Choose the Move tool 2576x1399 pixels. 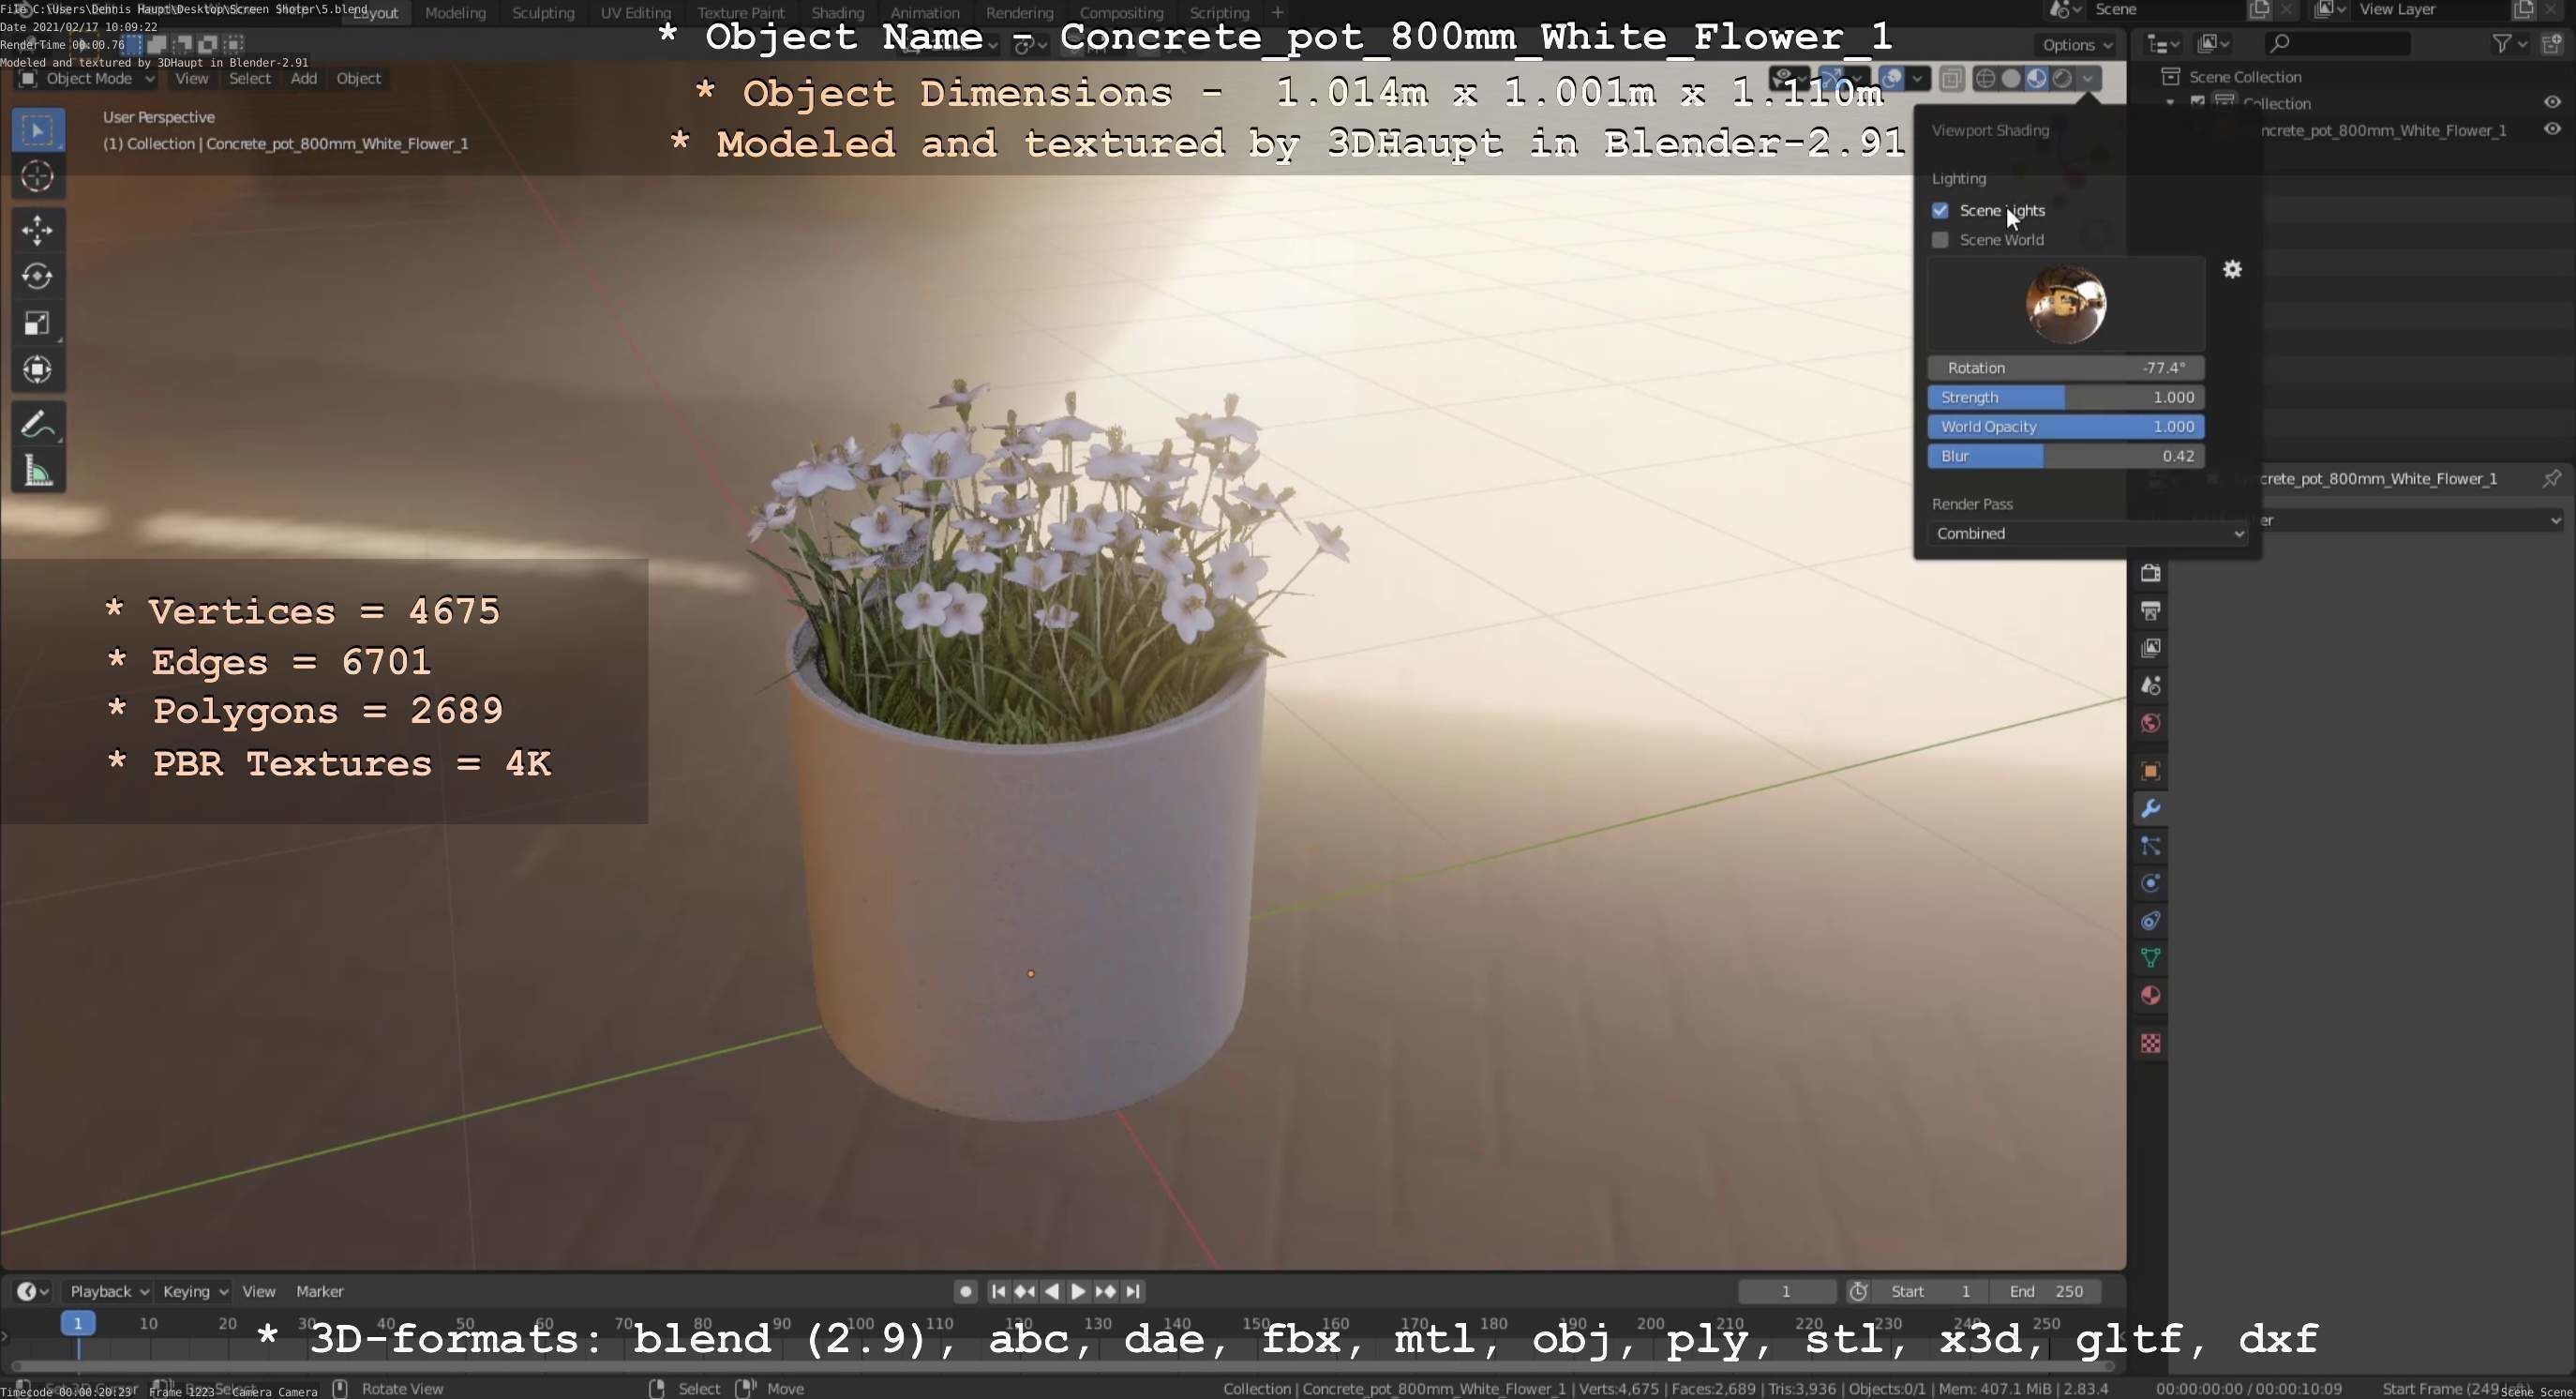pyautogui.click(x=38, y=230)
